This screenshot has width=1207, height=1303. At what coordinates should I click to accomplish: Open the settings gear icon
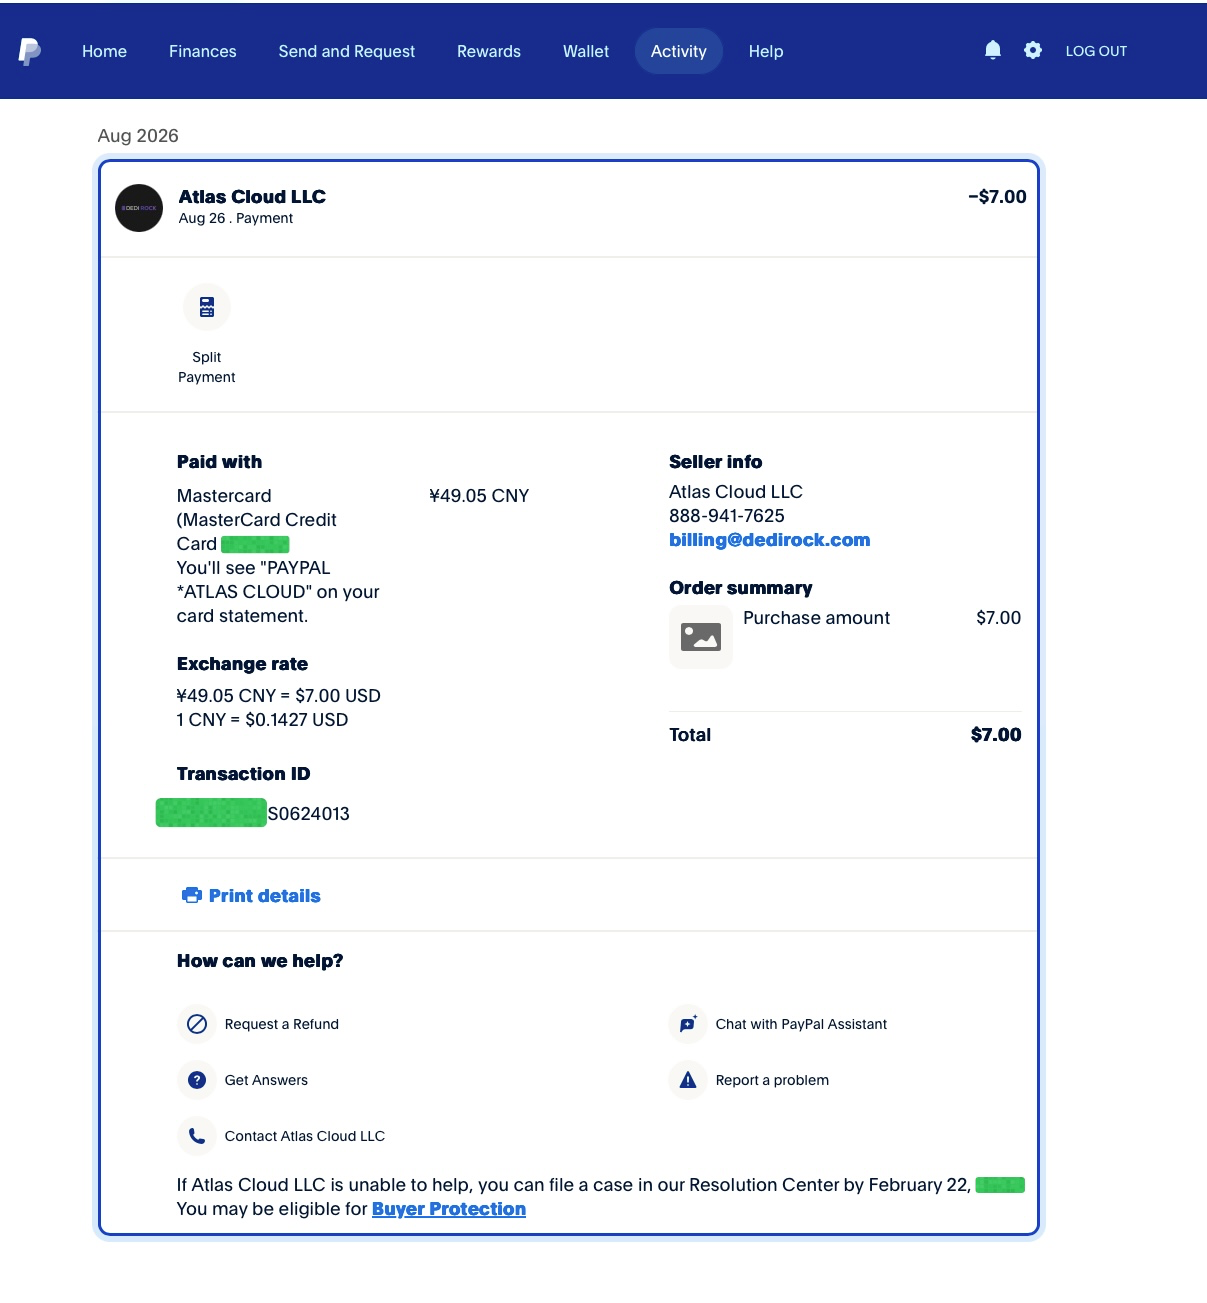point(1033,50)
